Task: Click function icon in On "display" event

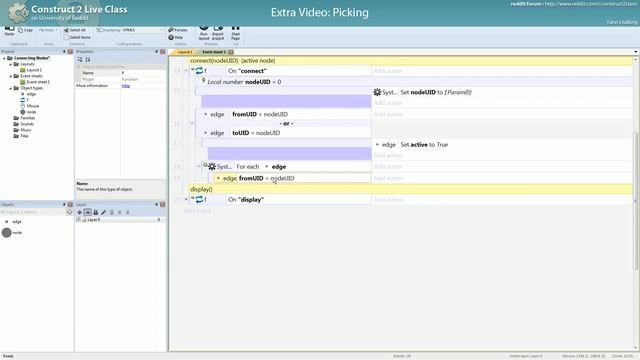Action: (199, 199)
